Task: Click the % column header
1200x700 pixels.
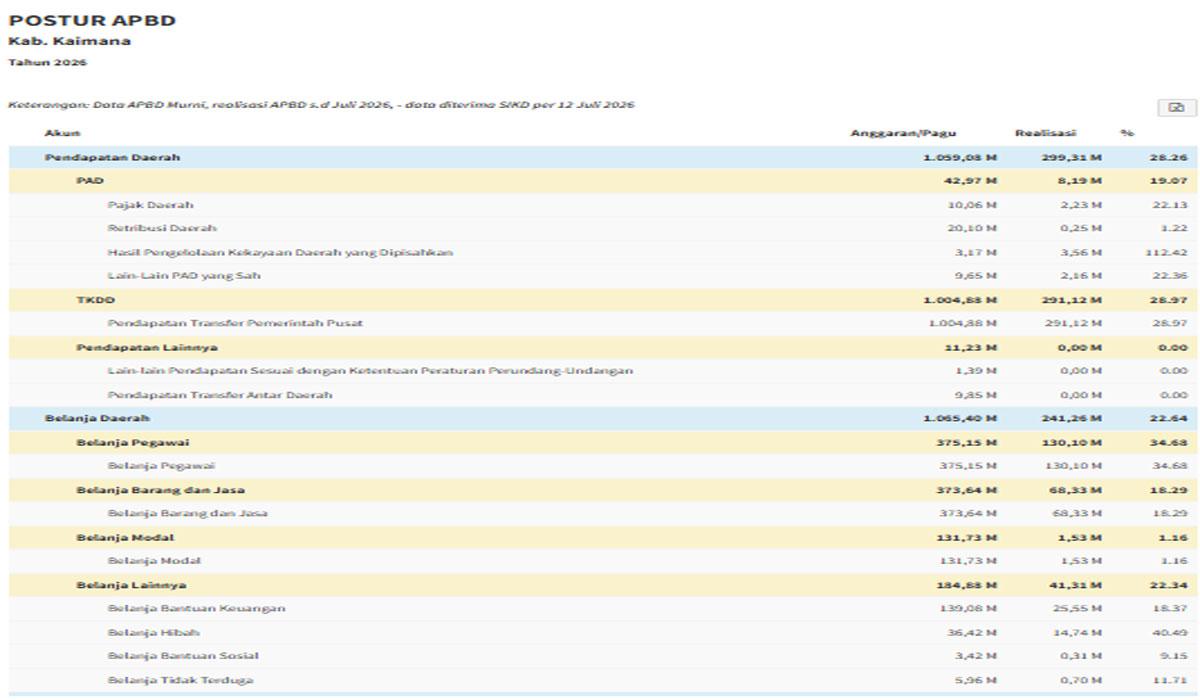Action: (x=1127, y=133)
